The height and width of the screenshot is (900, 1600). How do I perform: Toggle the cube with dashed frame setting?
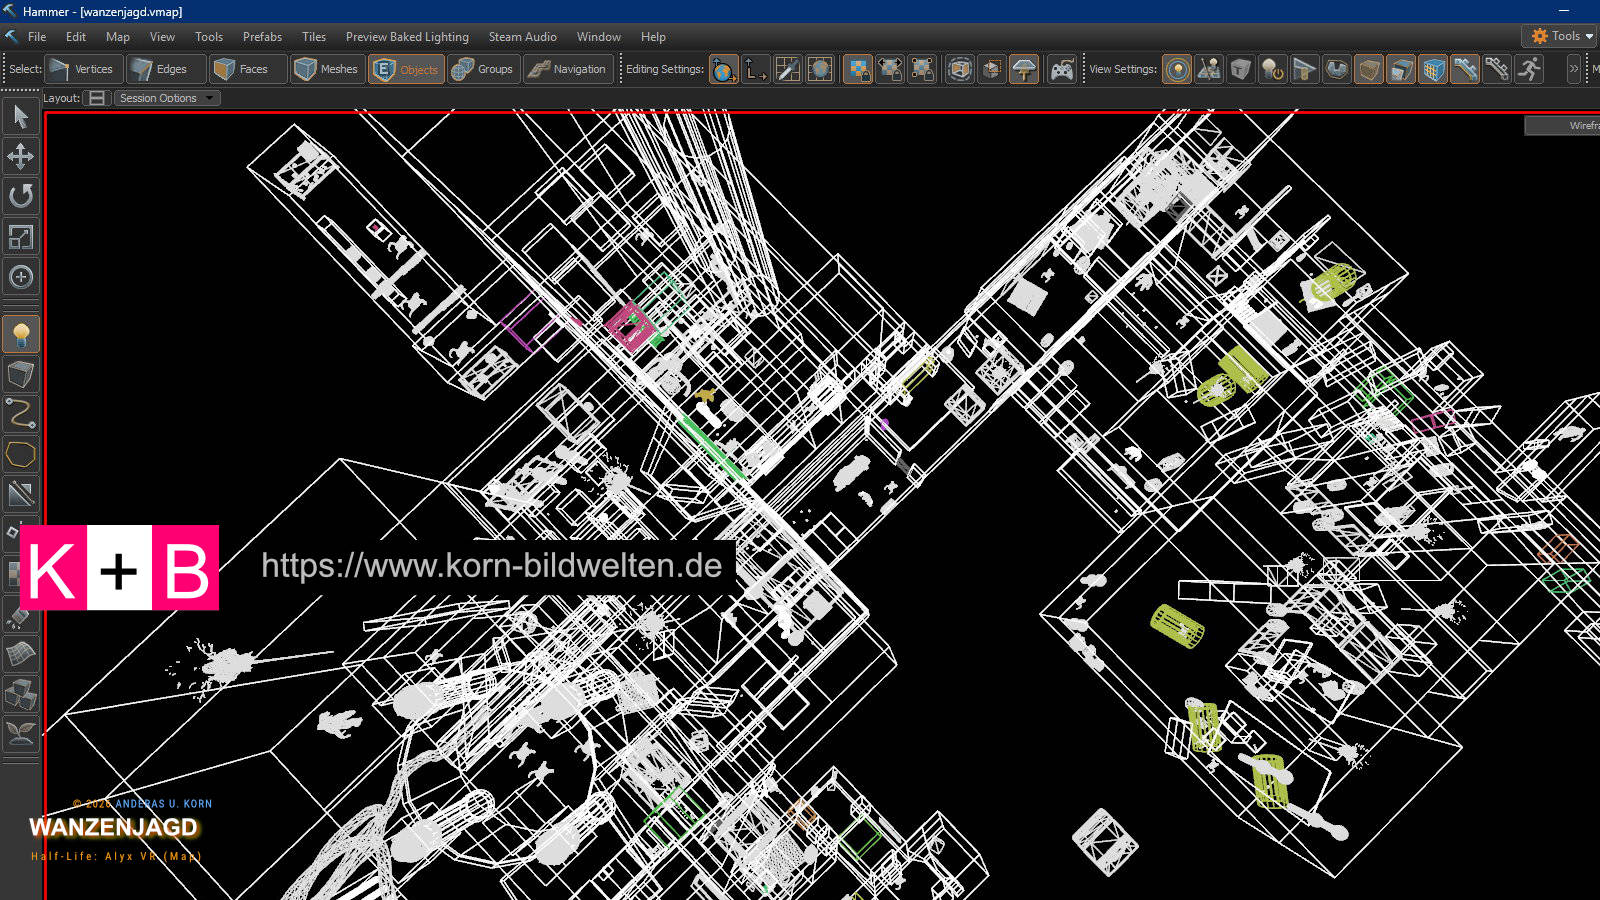point(992,69)
